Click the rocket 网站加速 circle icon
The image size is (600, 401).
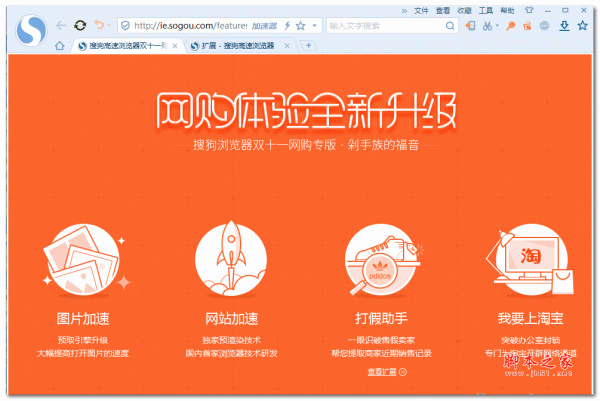[231, 259]
